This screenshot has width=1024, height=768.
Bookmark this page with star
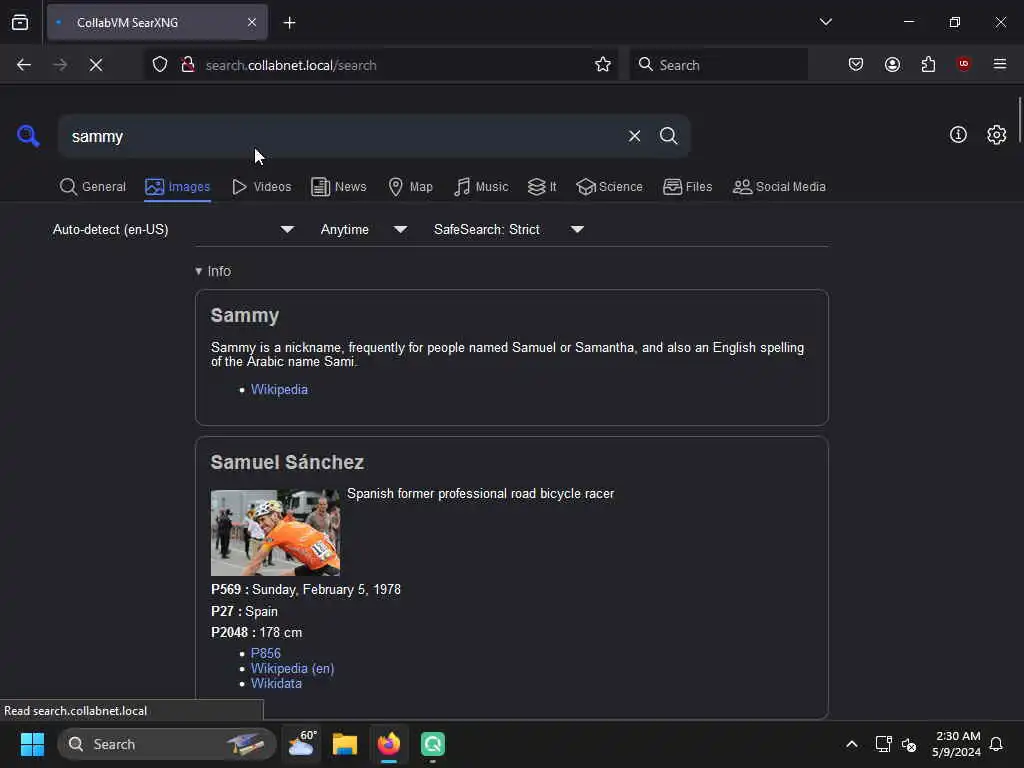[603, 65]
